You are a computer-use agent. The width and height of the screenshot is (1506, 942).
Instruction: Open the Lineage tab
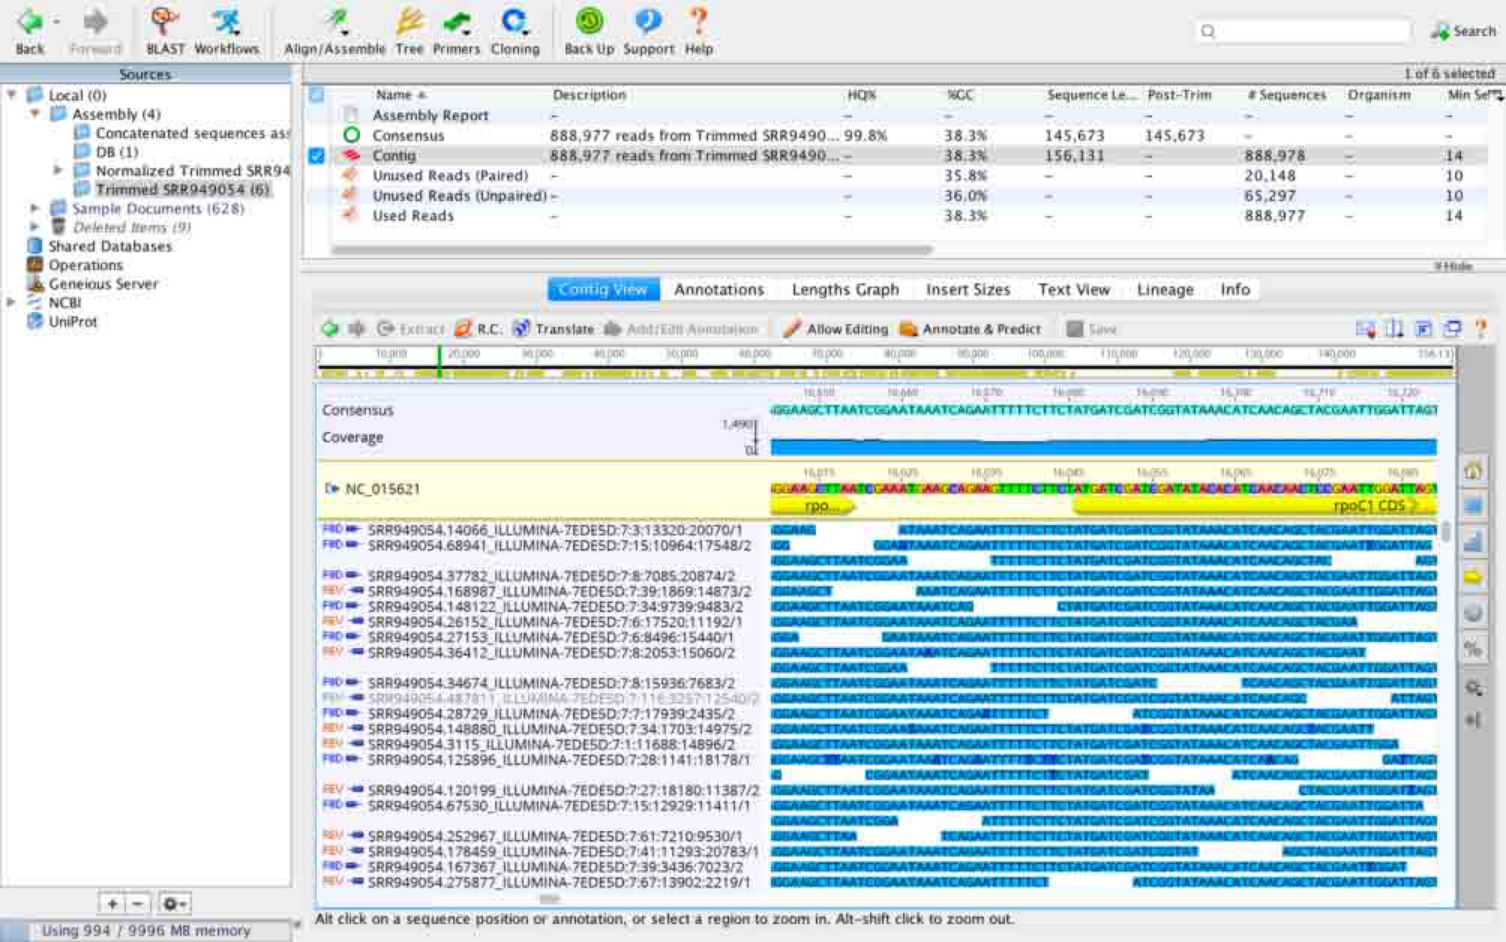[x=1165, y=289]
